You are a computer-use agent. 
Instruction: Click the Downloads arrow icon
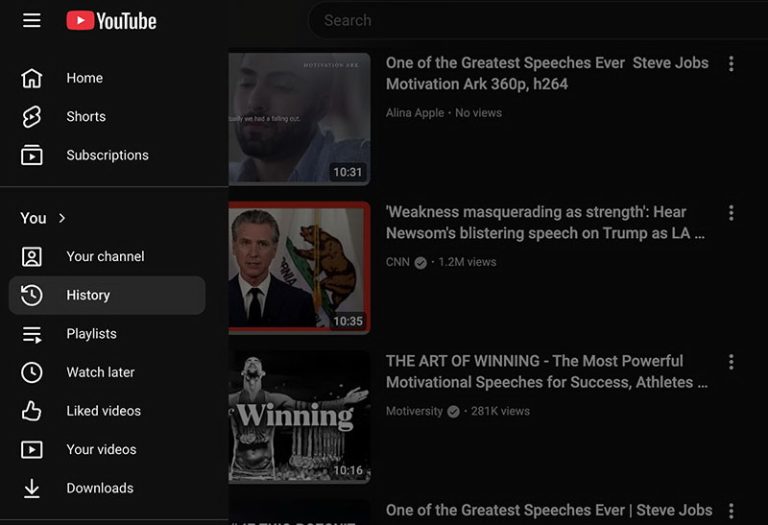(x=32, y=488)
